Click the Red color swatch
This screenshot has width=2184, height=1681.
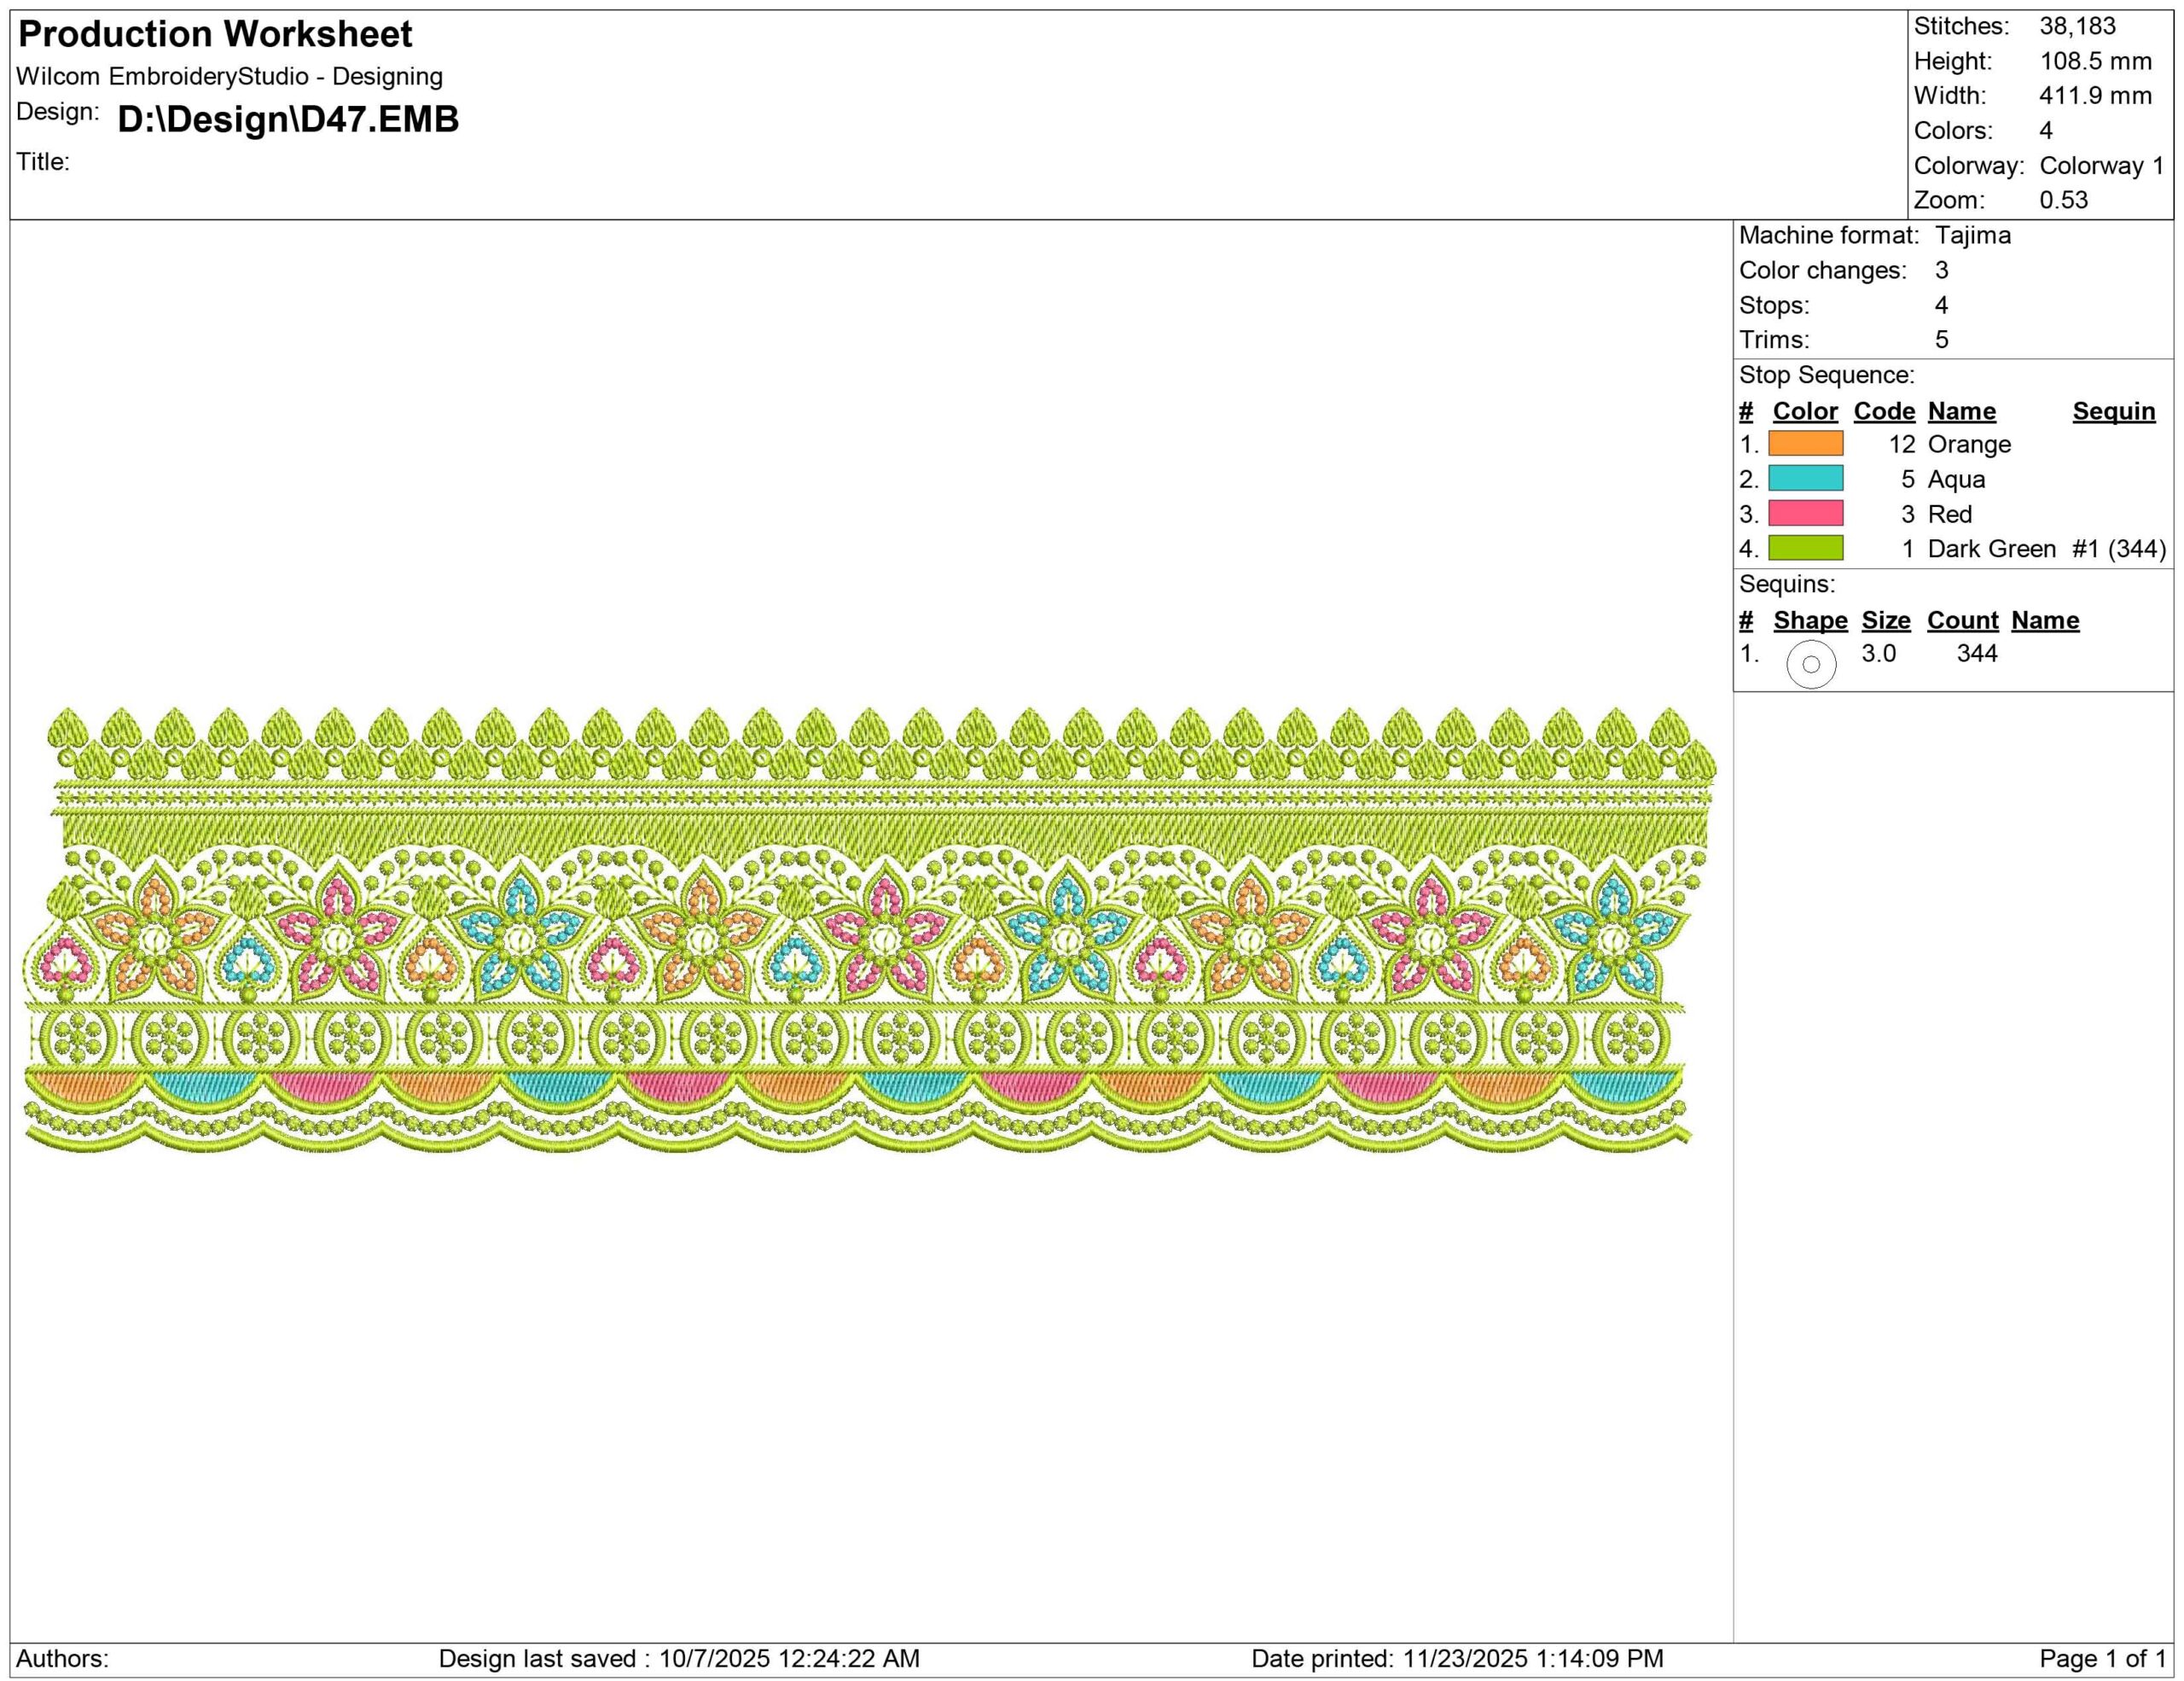1805,514
